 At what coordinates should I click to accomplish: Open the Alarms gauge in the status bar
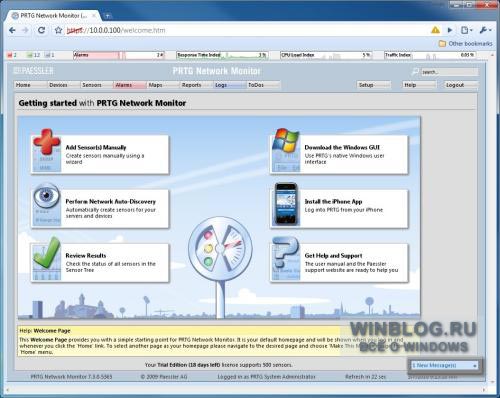click(119, 55)
